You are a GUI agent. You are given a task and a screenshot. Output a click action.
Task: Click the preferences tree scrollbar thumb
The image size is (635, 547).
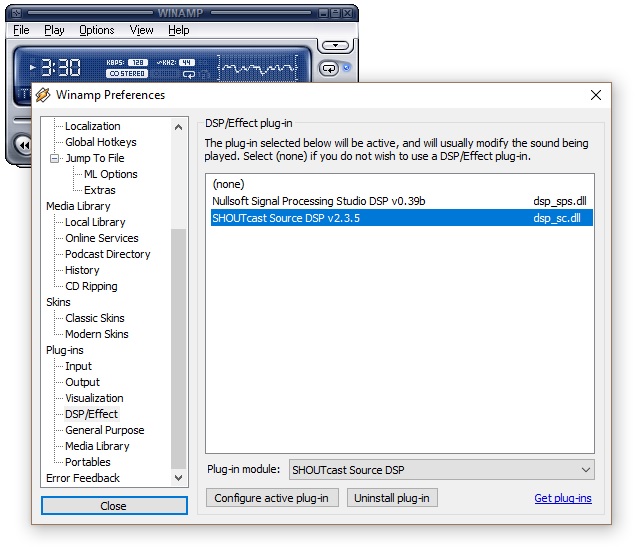pyautogui.click(x=178, y=349)
